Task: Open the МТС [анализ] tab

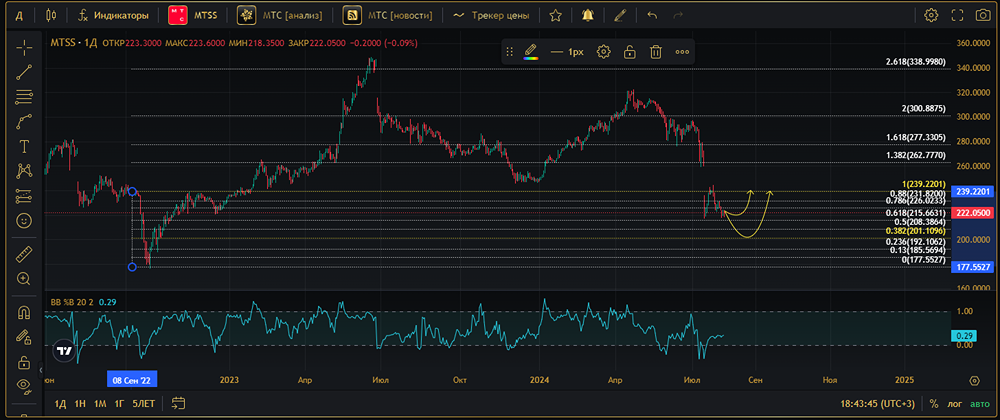Action: coord(279,16)
